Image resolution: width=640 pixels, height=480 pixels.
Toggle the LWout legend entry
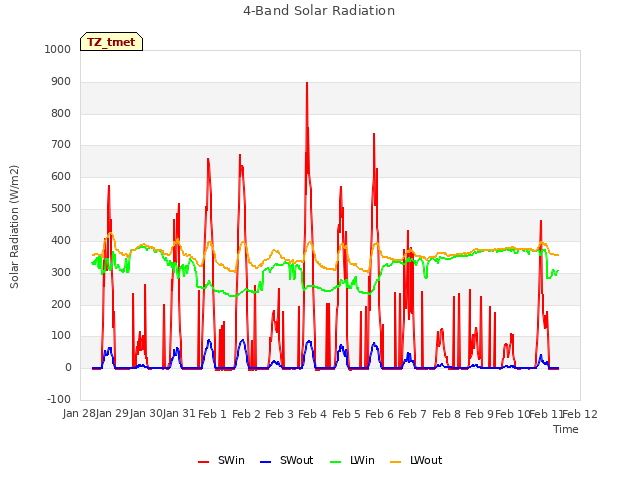416,460
